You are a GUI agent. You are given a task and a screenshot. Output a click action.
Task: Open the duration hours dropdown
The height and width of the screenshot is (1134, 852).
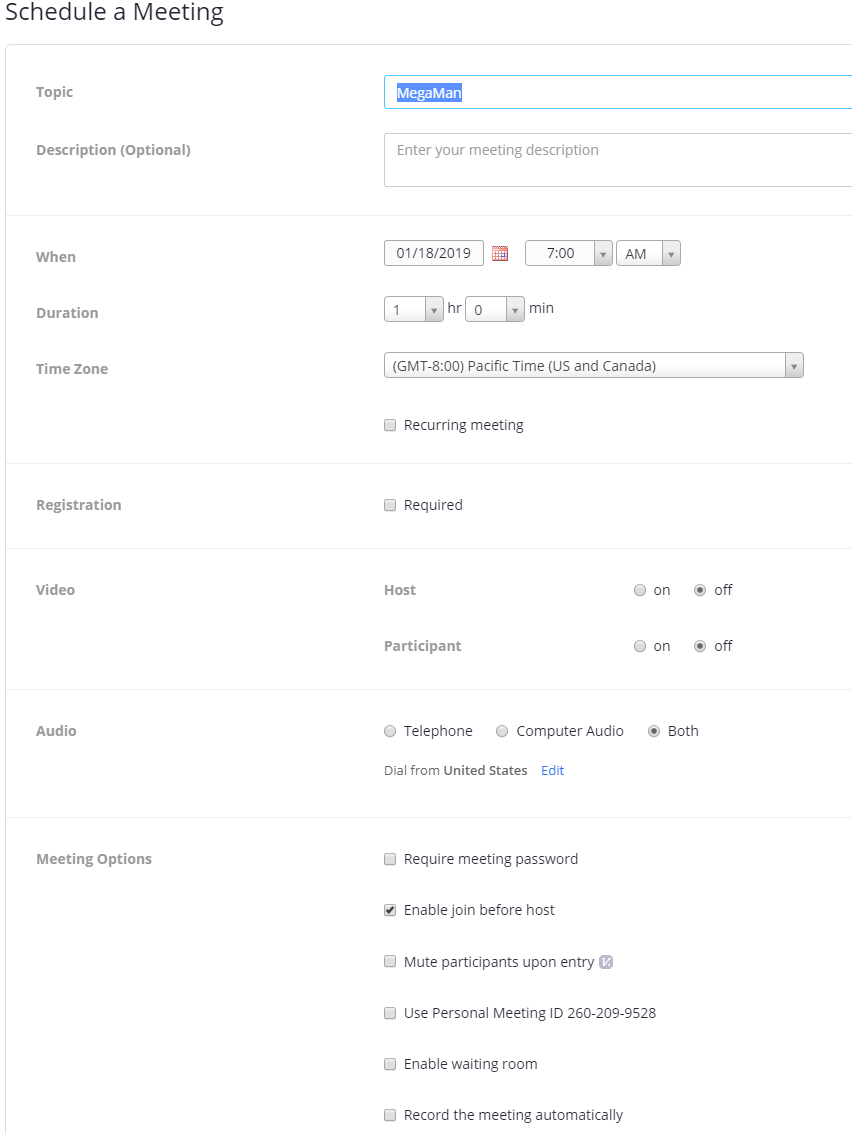coord(434,309)
